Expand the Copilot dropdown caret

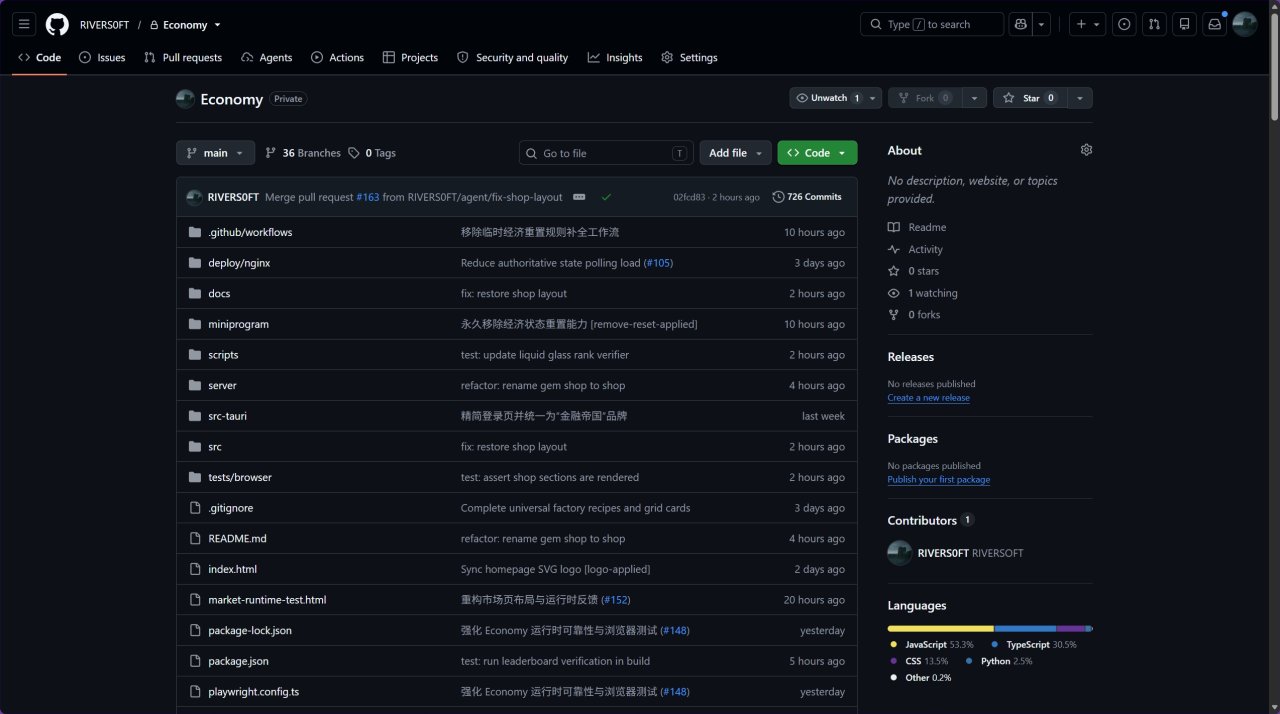tap(1042, 24)
